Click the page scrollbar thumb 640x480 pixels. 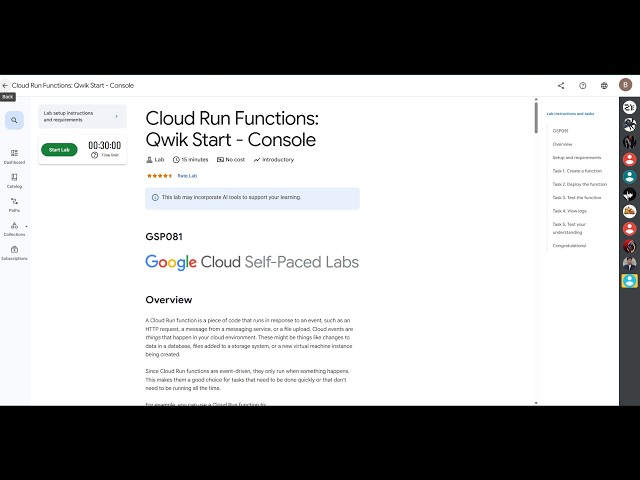pyautogui.click(x=536, y=118)
